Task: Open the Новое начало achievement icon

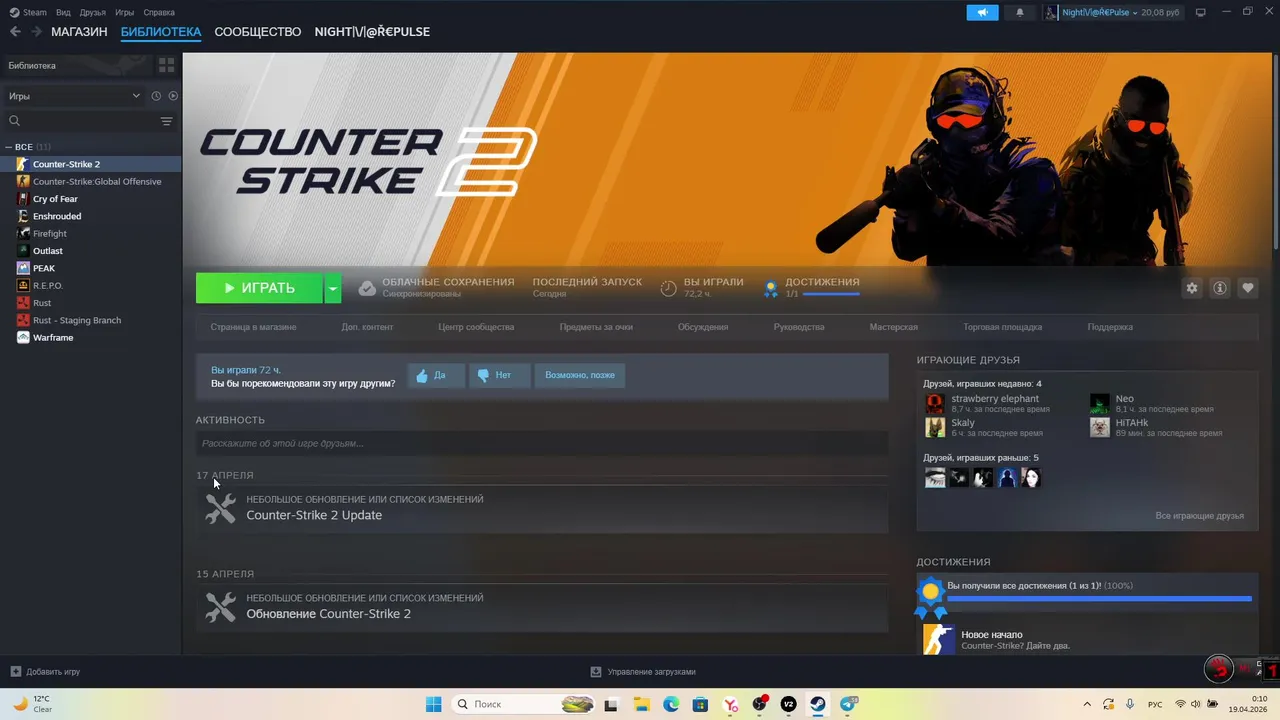Action: (938, 639)
